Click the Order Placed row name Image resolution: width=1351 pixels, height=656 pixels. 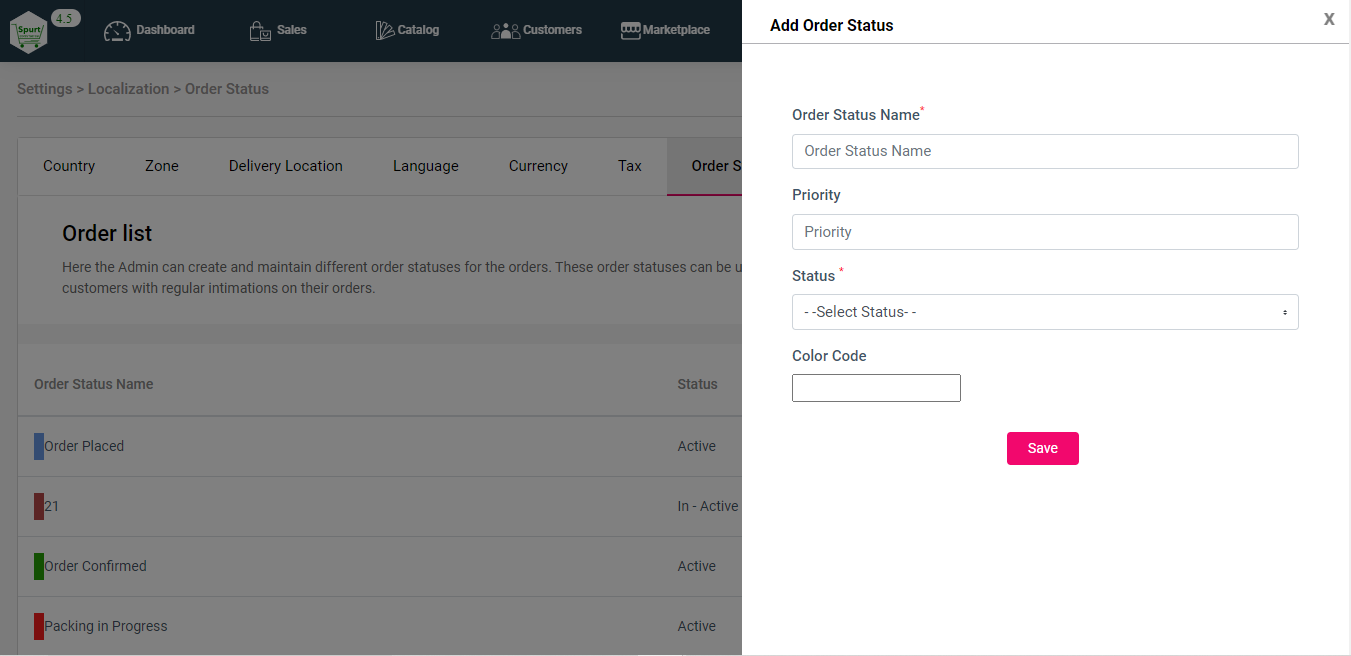pos(84,446)
